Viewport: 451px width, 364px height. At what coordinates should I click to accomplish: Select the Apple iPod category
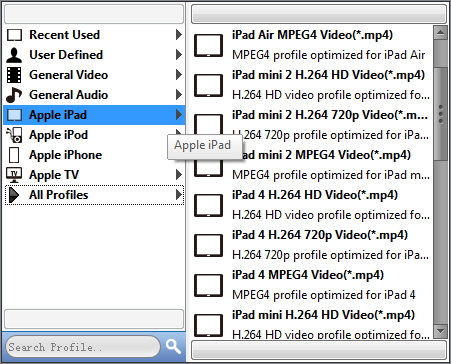(94, 135)
